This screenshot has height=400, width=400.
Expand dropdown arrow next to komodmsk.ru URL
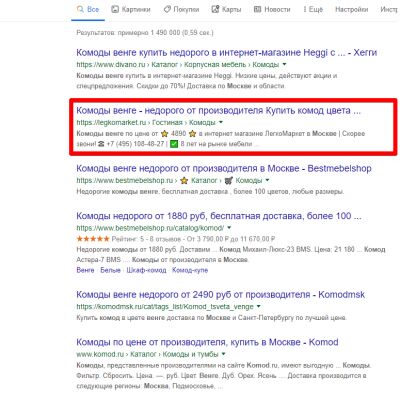[x=258, y=306]
